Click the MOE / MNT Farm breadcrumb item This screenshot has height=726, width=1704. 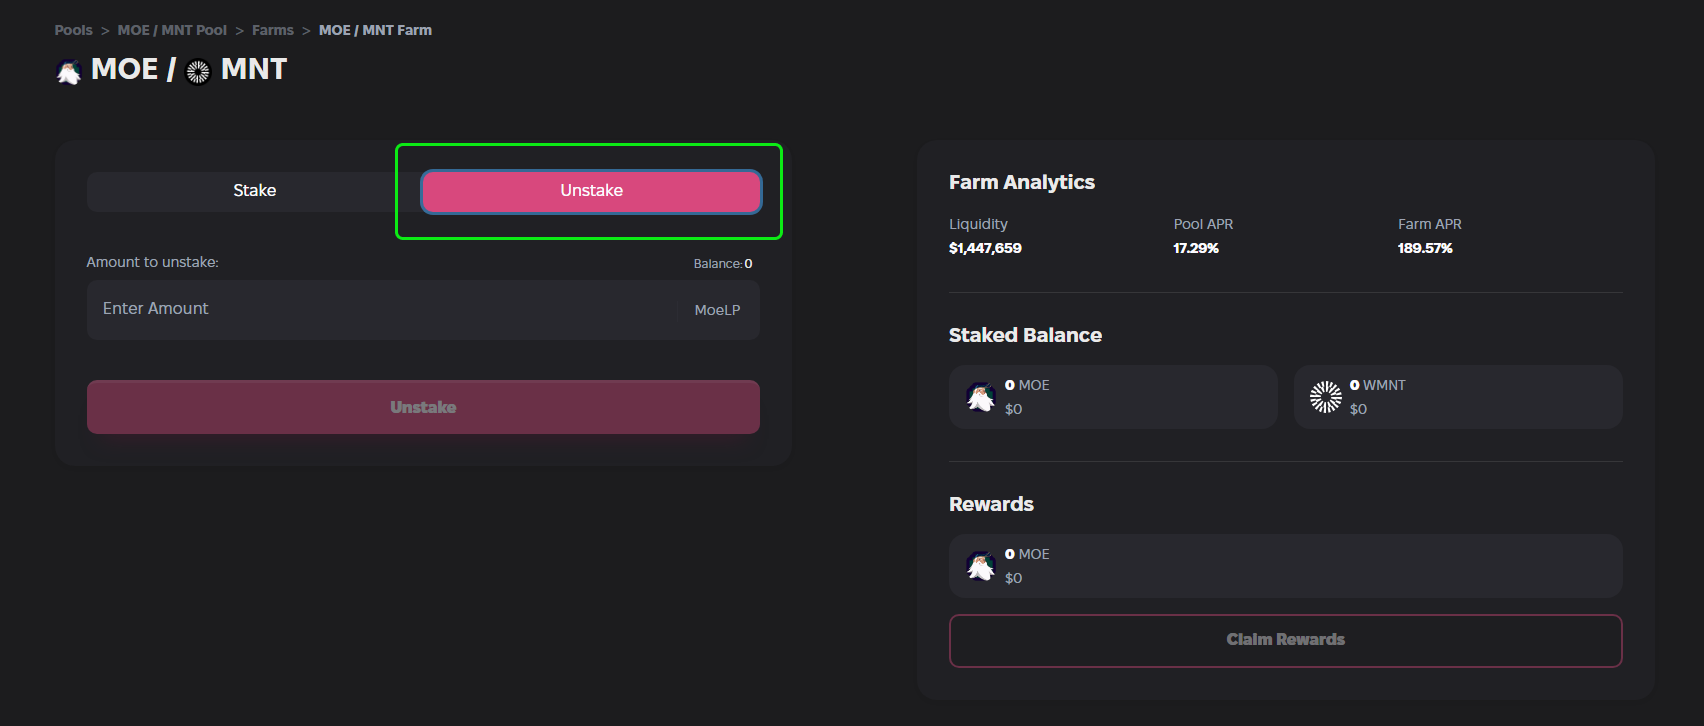tap(375, 30)
